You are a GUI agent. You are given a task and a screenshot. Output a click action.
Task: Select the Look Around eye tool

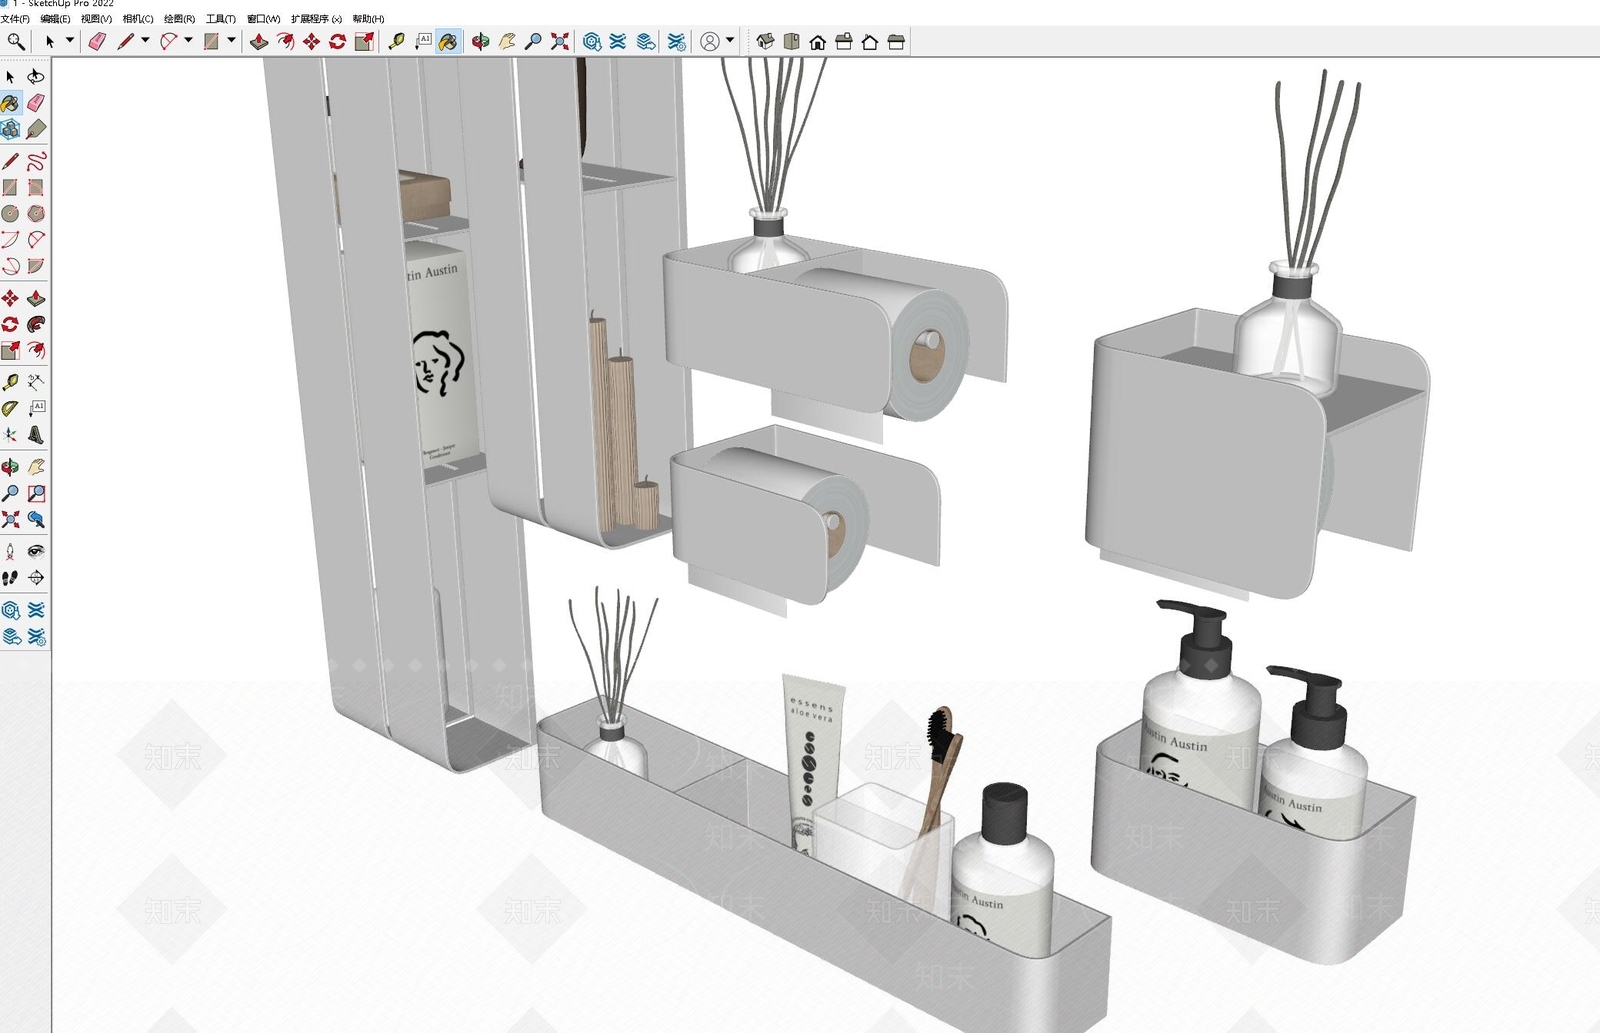tap(36, 551)
